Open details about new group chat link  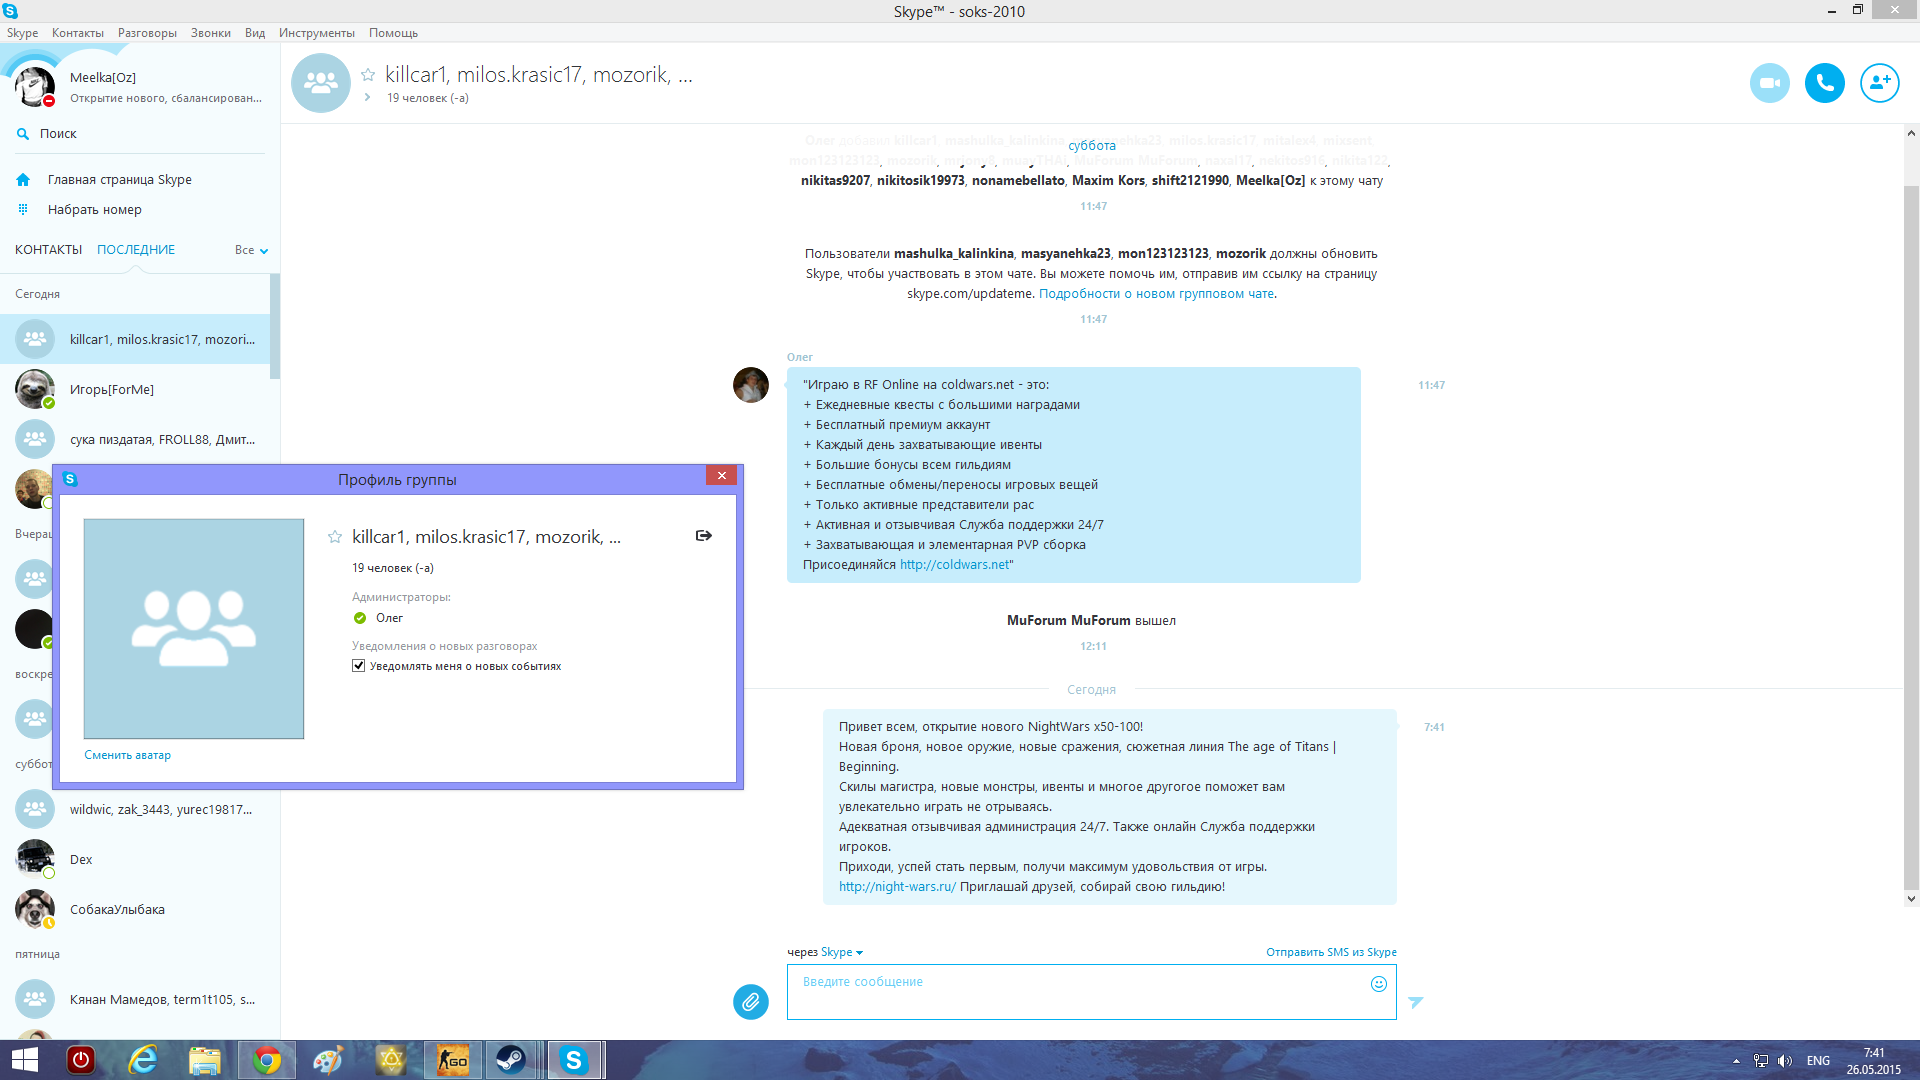click(x=1156, y=294)
